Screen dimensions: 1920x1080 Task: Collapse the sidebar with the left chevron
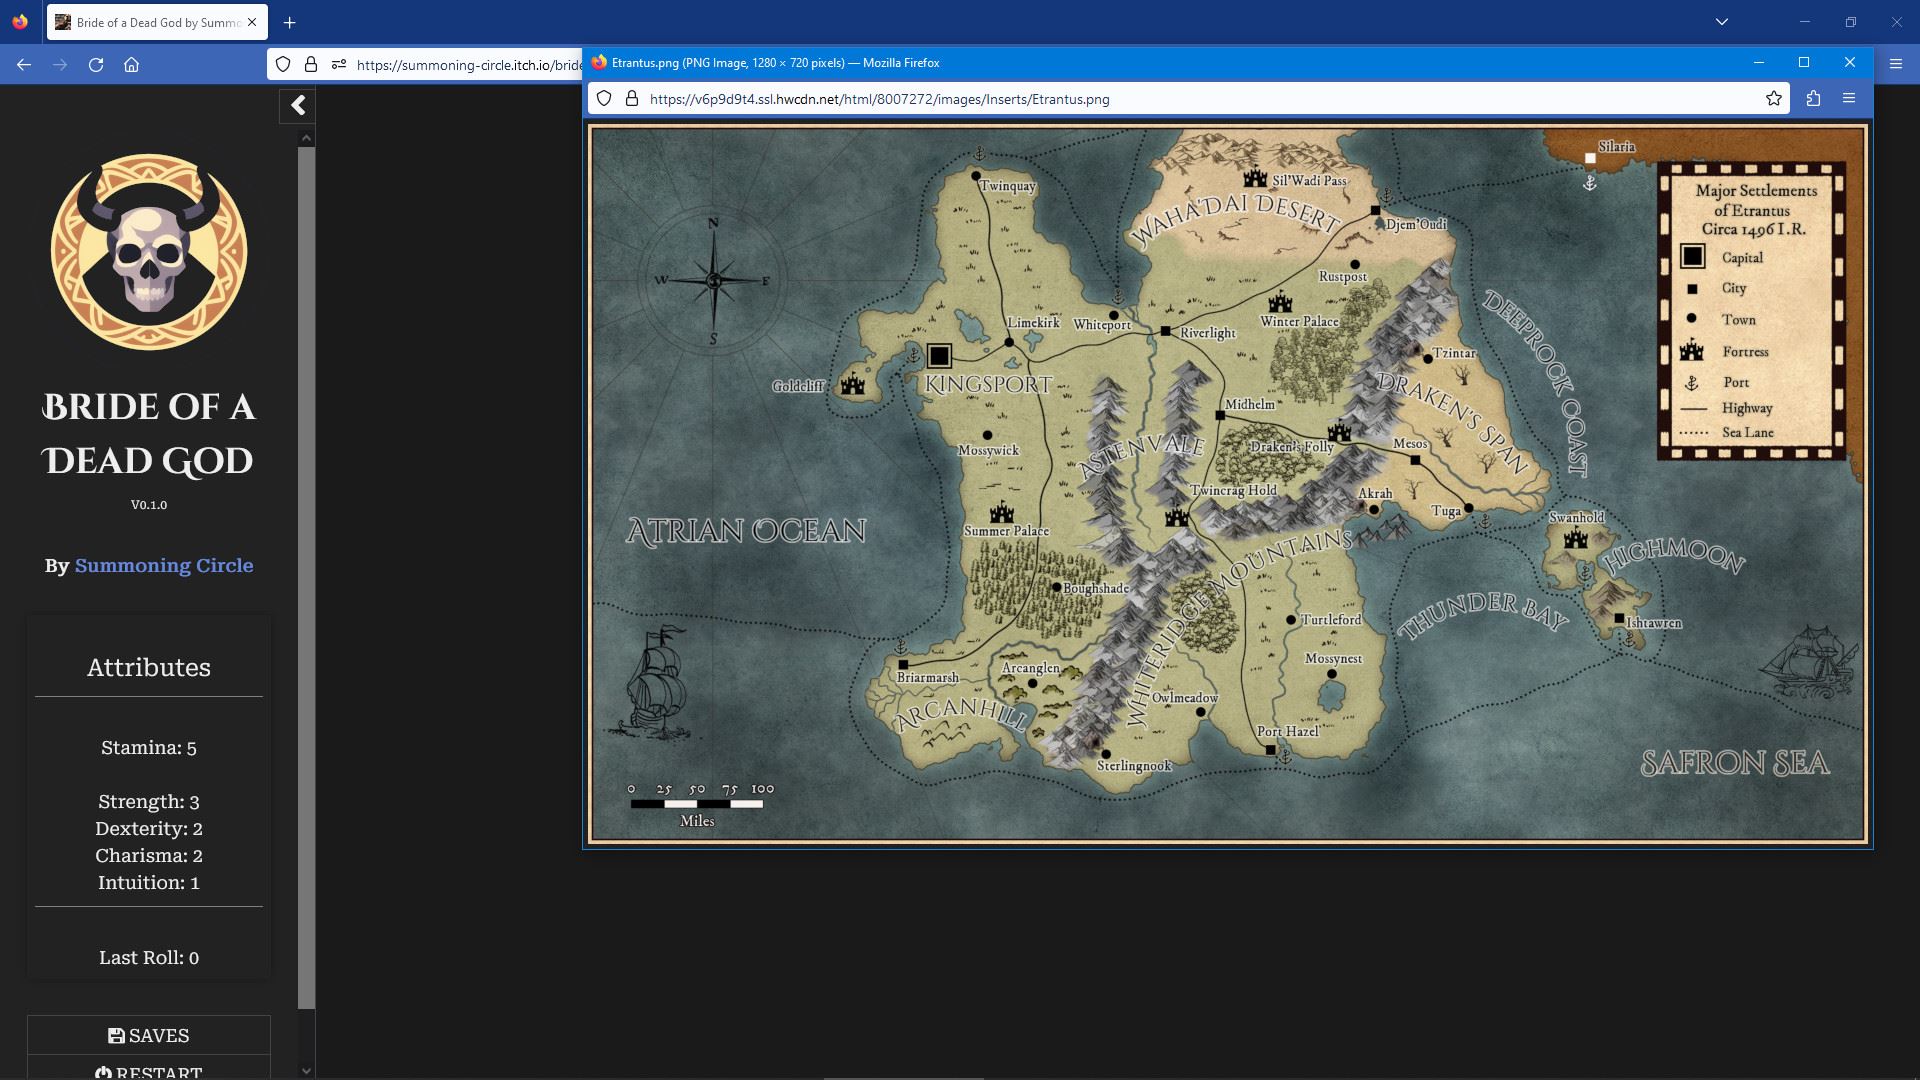tap(298, 106)
